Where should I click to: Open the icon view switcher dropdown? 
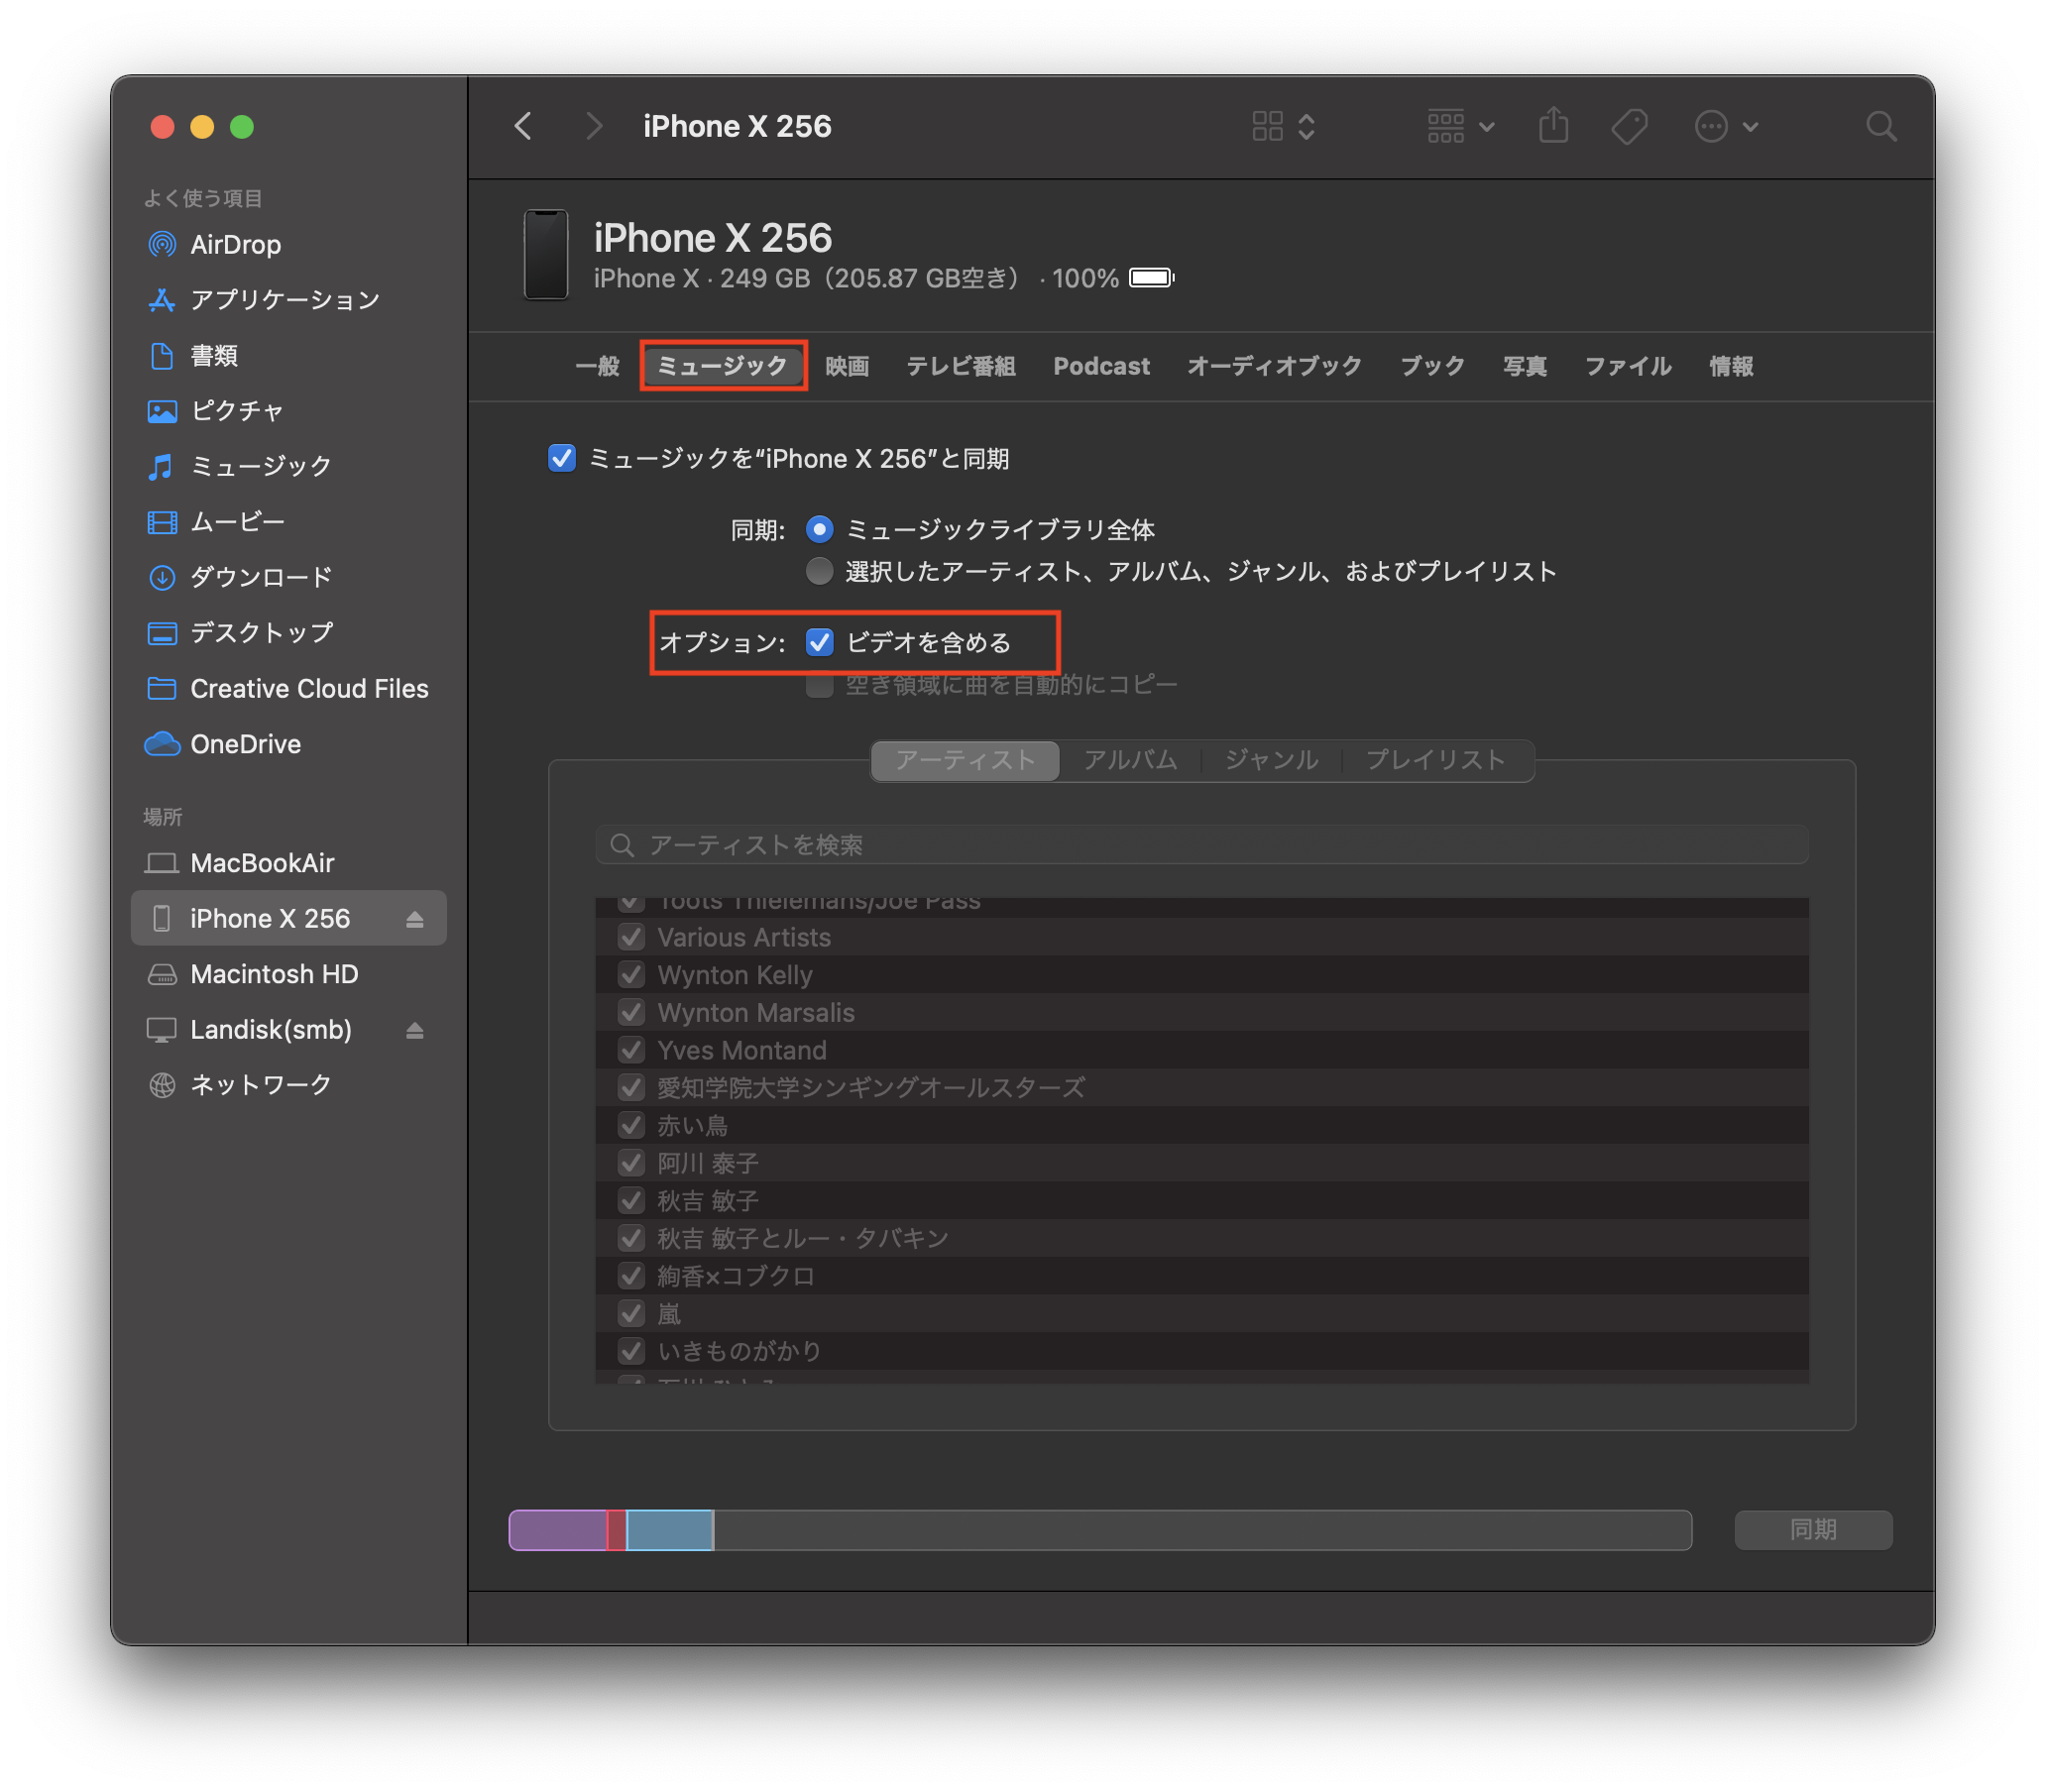(1283, 126)
